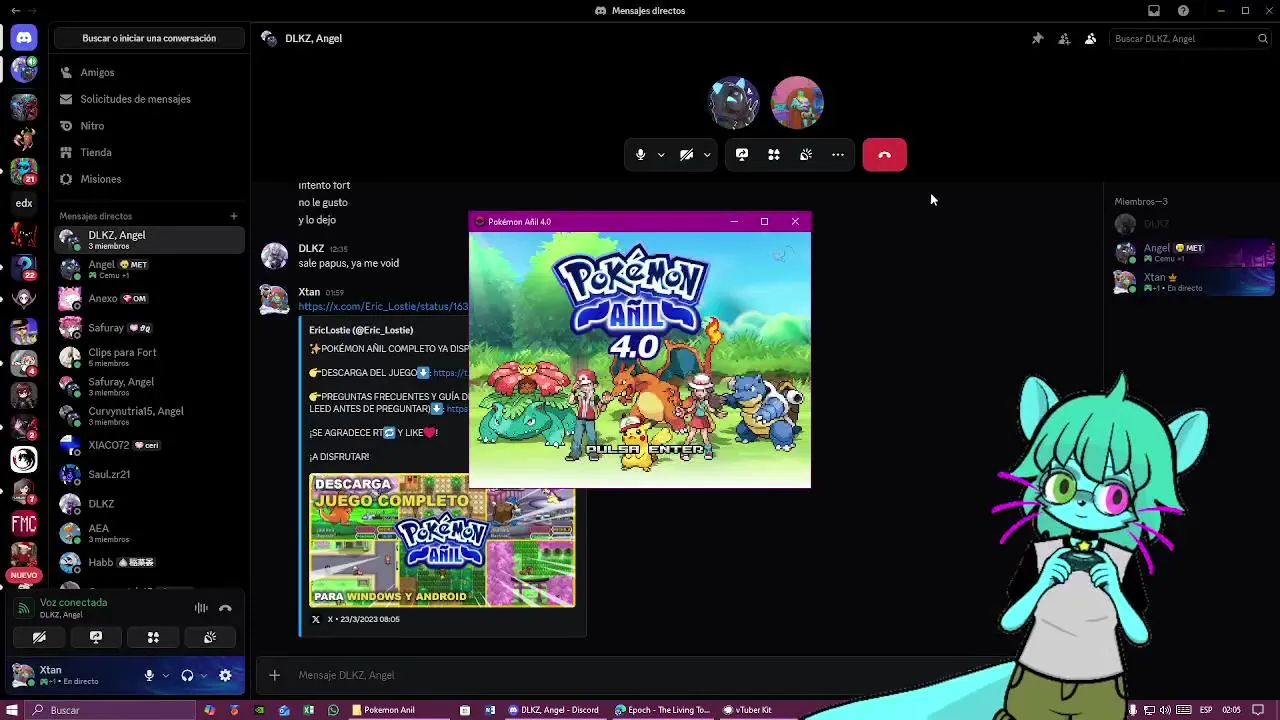The height and width of the screenshot is (720, 1280).
Task: Click the Mensaje DLKZ, Angel message box
Action: [640, 675]
